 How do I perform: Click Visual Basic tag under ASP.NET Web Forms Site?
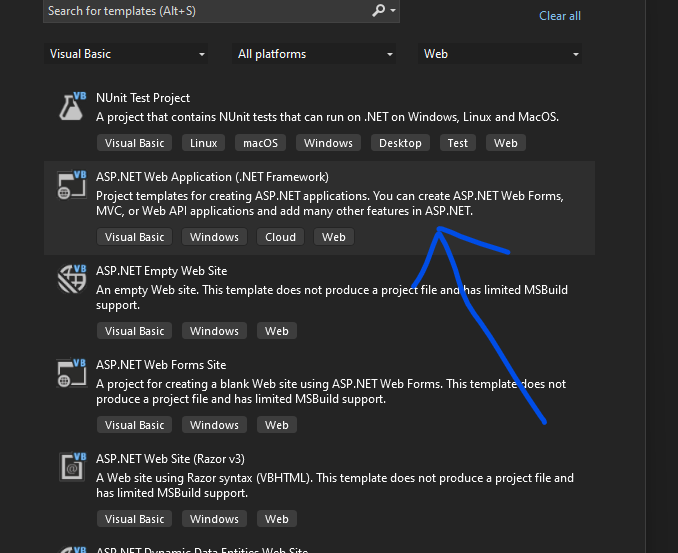(134, 425)
